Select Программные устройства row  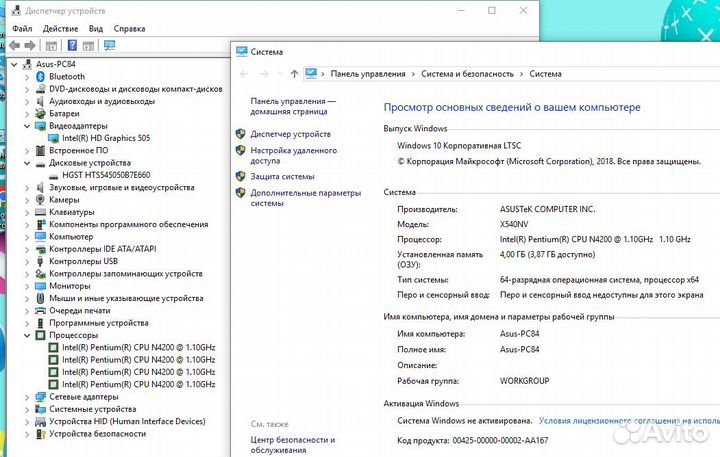(99, 323)
